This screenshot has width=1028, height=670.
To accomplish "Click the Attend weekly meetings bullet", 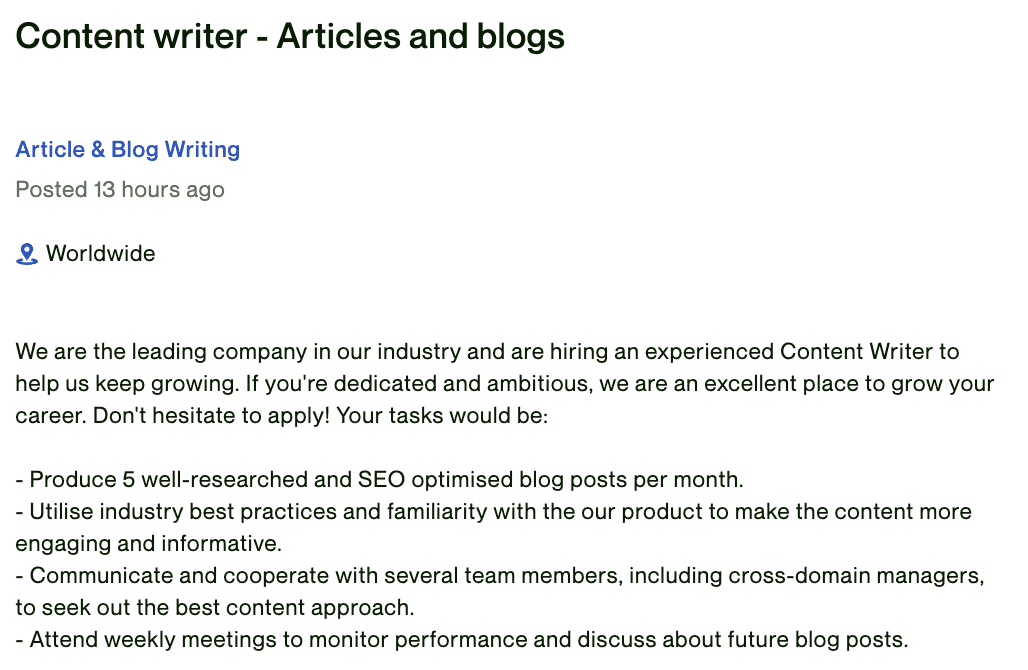I will click(x=462, y=640).
